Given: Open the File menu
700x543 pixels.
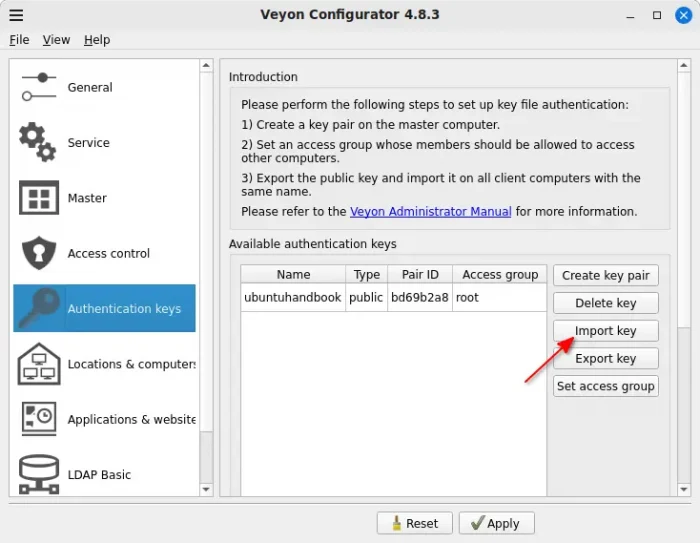Looking at the screenshot, I should click(19, 40).
